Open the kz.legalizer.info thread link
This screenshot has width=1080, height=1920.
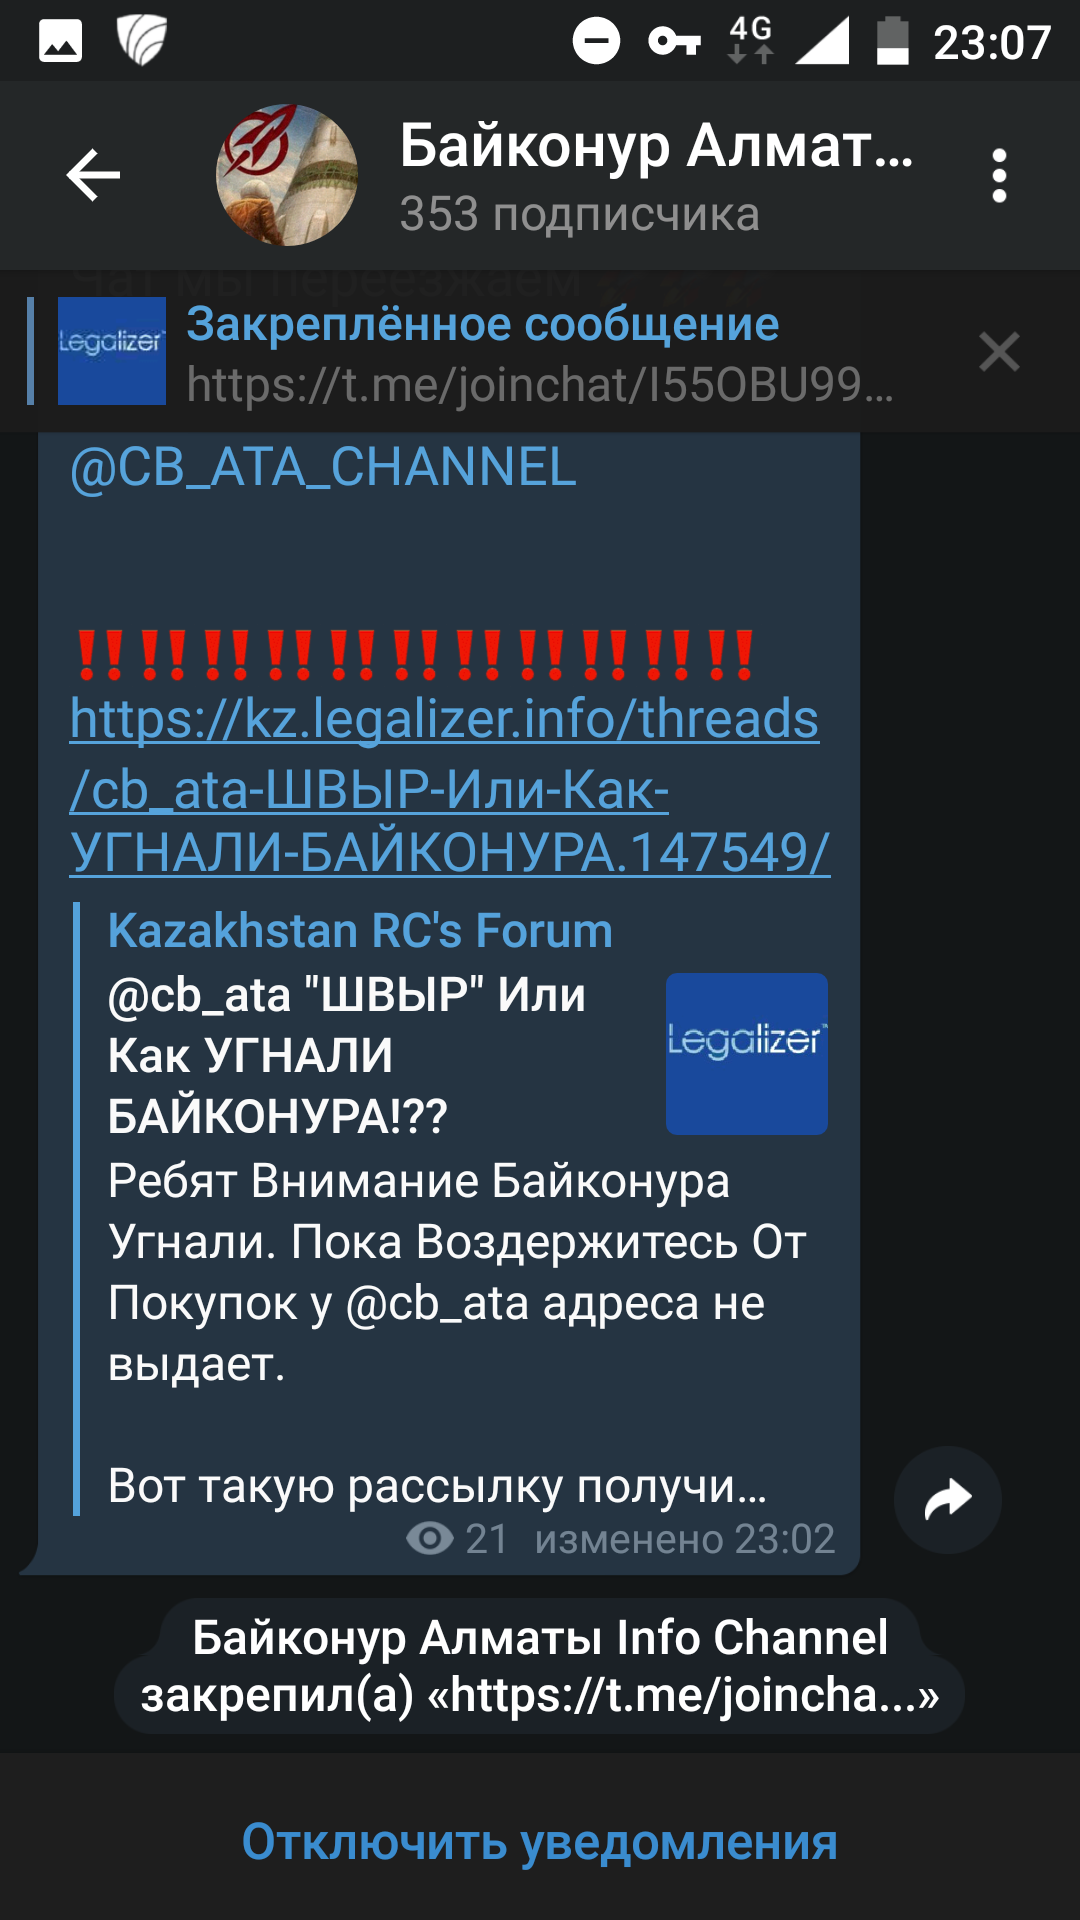point(450,786)
